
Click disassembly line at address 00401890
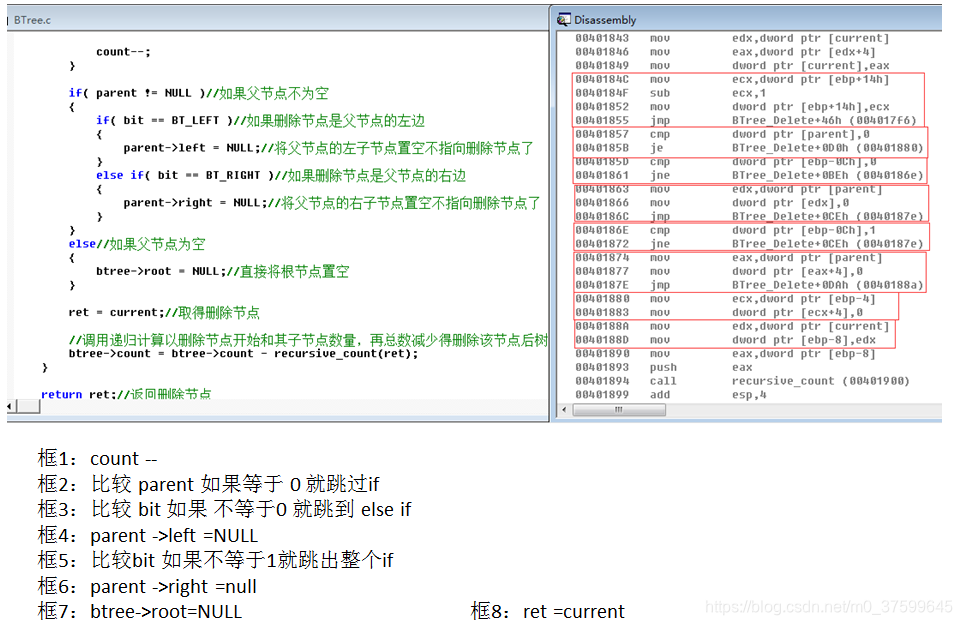point(725,353)
